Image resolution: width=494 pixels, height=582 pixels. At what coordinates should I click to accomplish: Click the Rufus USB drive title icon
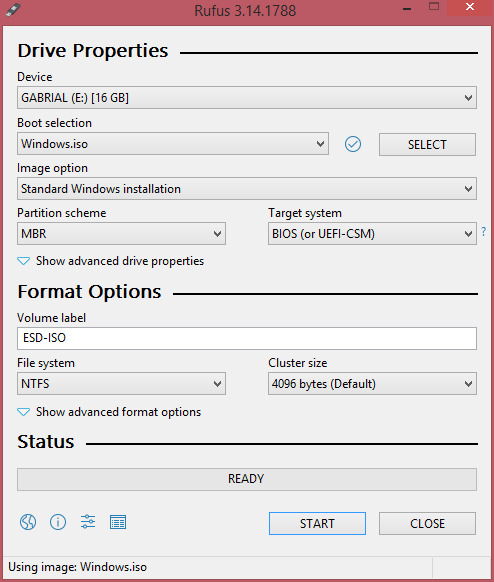(14, 9)
